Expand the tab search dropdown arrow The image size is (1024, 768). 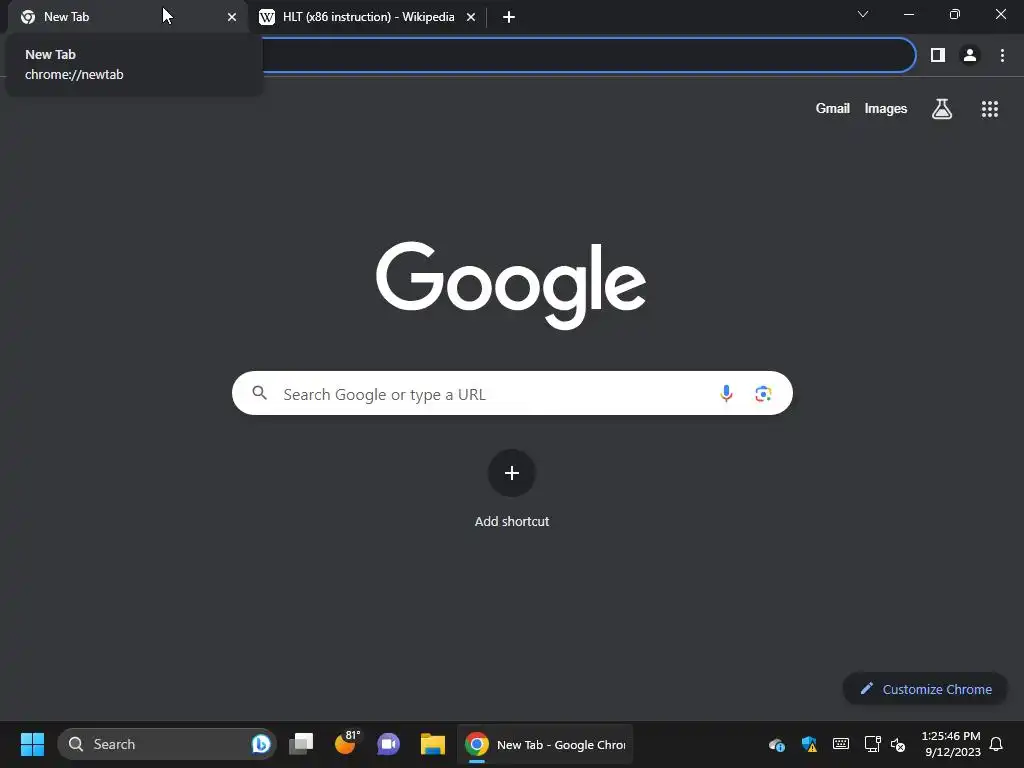coord(863,14)
